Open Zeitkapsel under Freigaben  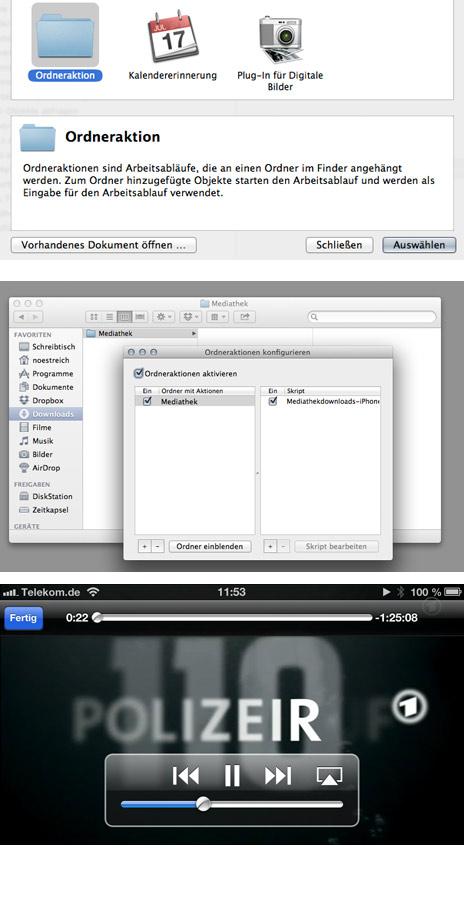pyautogui.click(x=44, y=510)
